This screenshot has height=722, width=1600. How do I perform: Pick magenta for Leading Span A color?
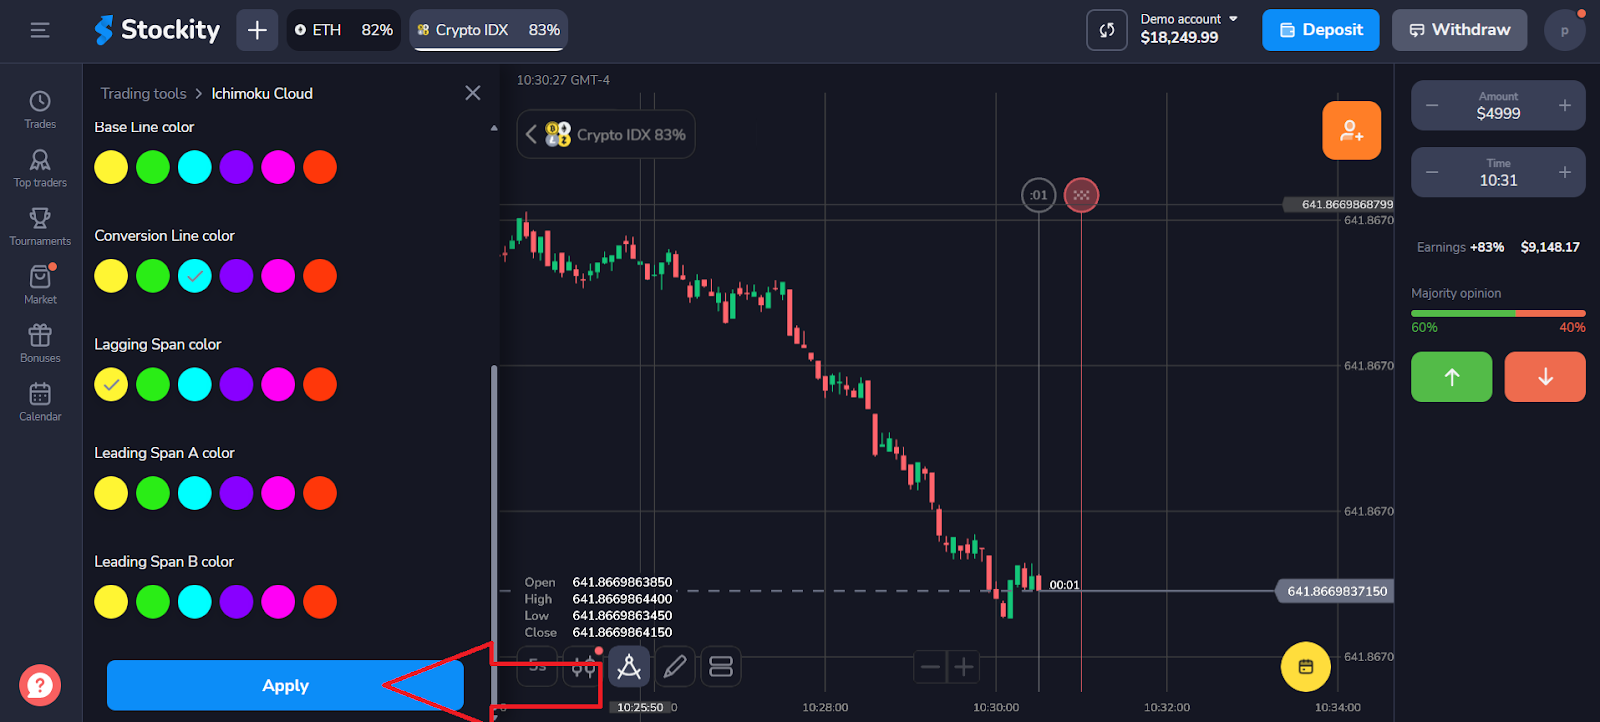[x=278, y=493]
